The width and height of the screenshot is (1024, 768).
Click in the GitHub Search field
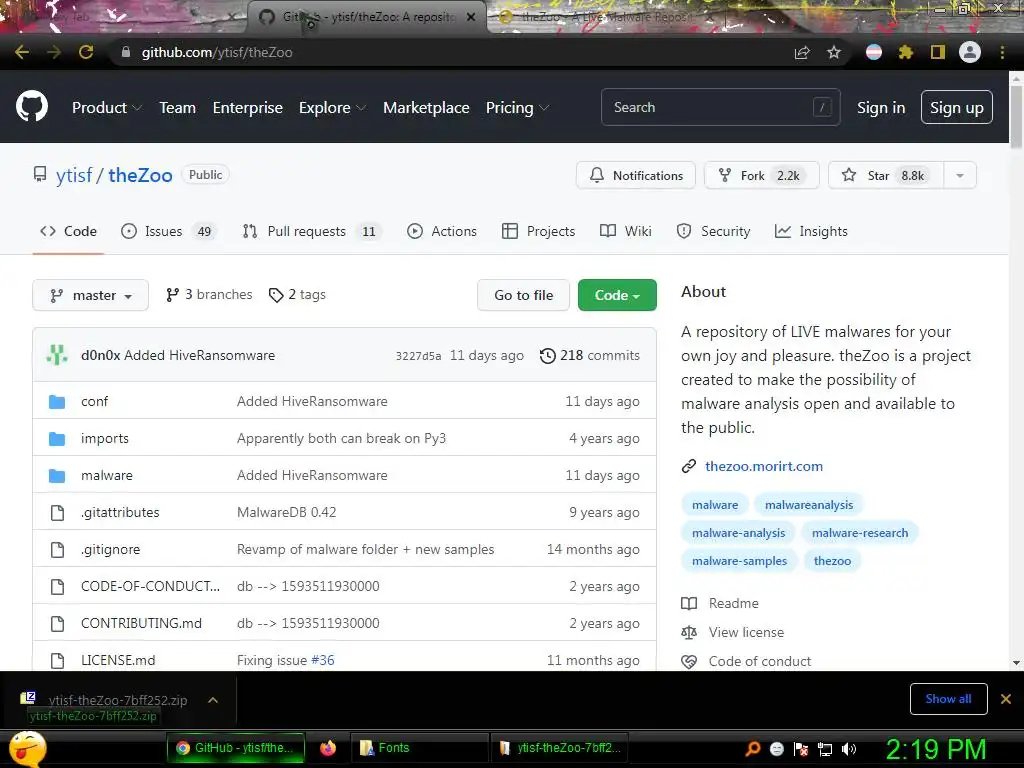point(720,107)
